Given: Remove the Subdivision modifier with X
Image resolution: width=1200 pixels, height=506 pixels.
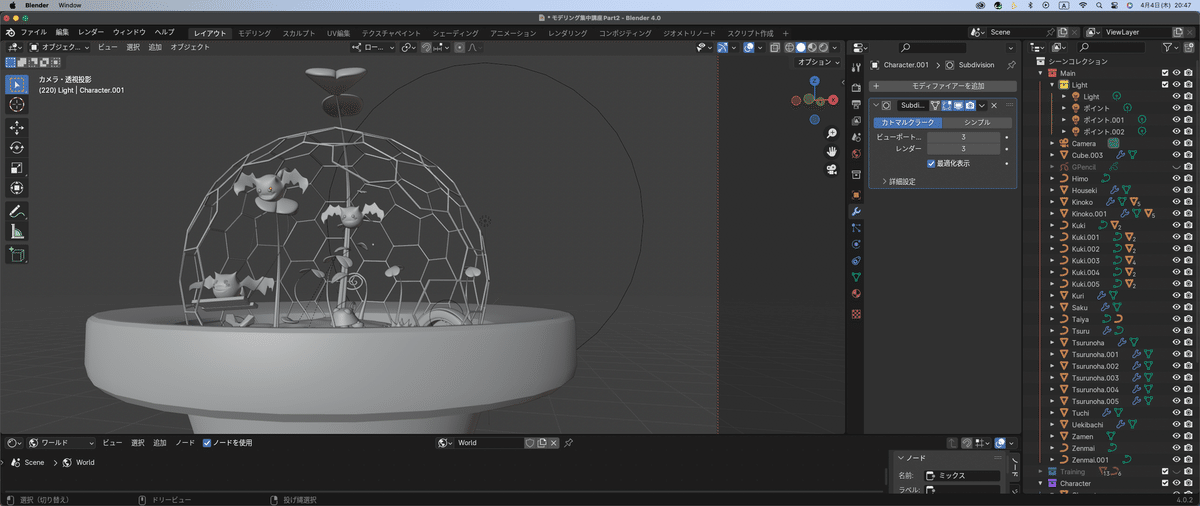Looking at the screenshot, I should click(994, 105).
